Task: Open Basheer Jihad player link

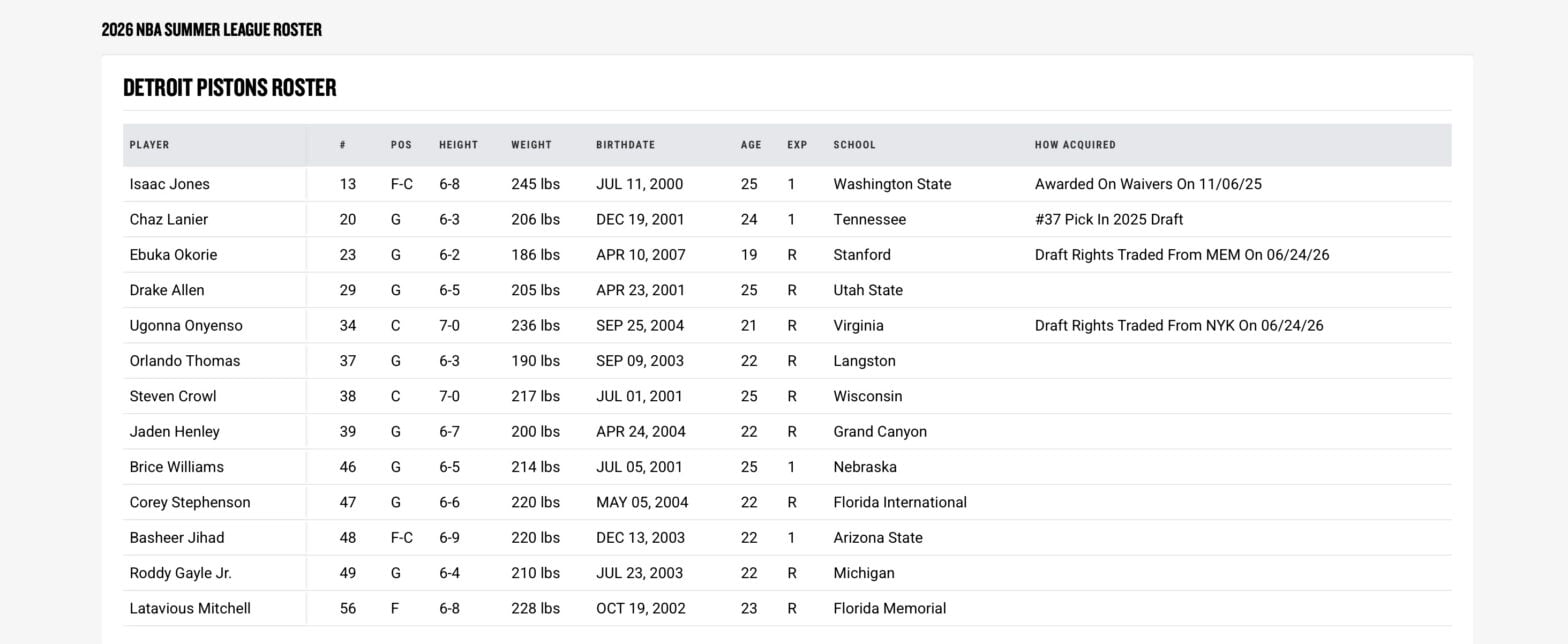Action: 177,538
